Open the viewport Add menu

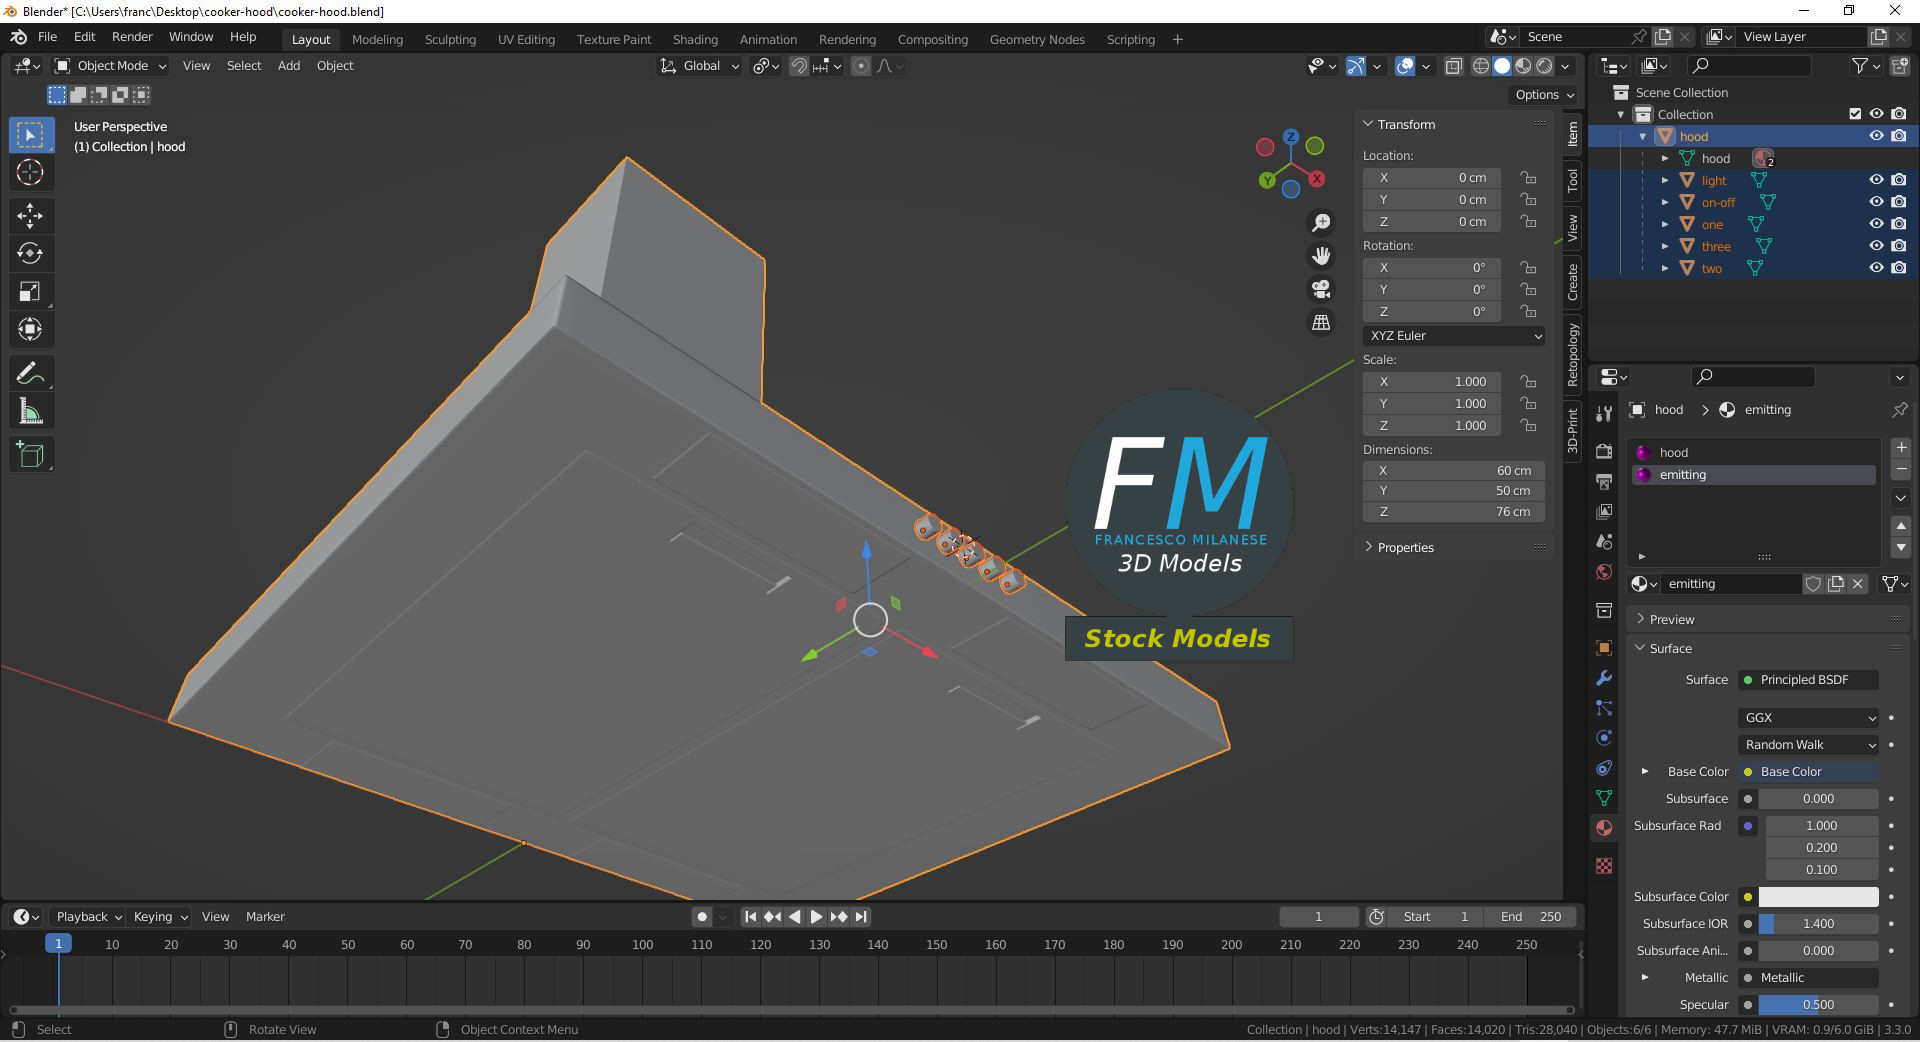[289, 66]
